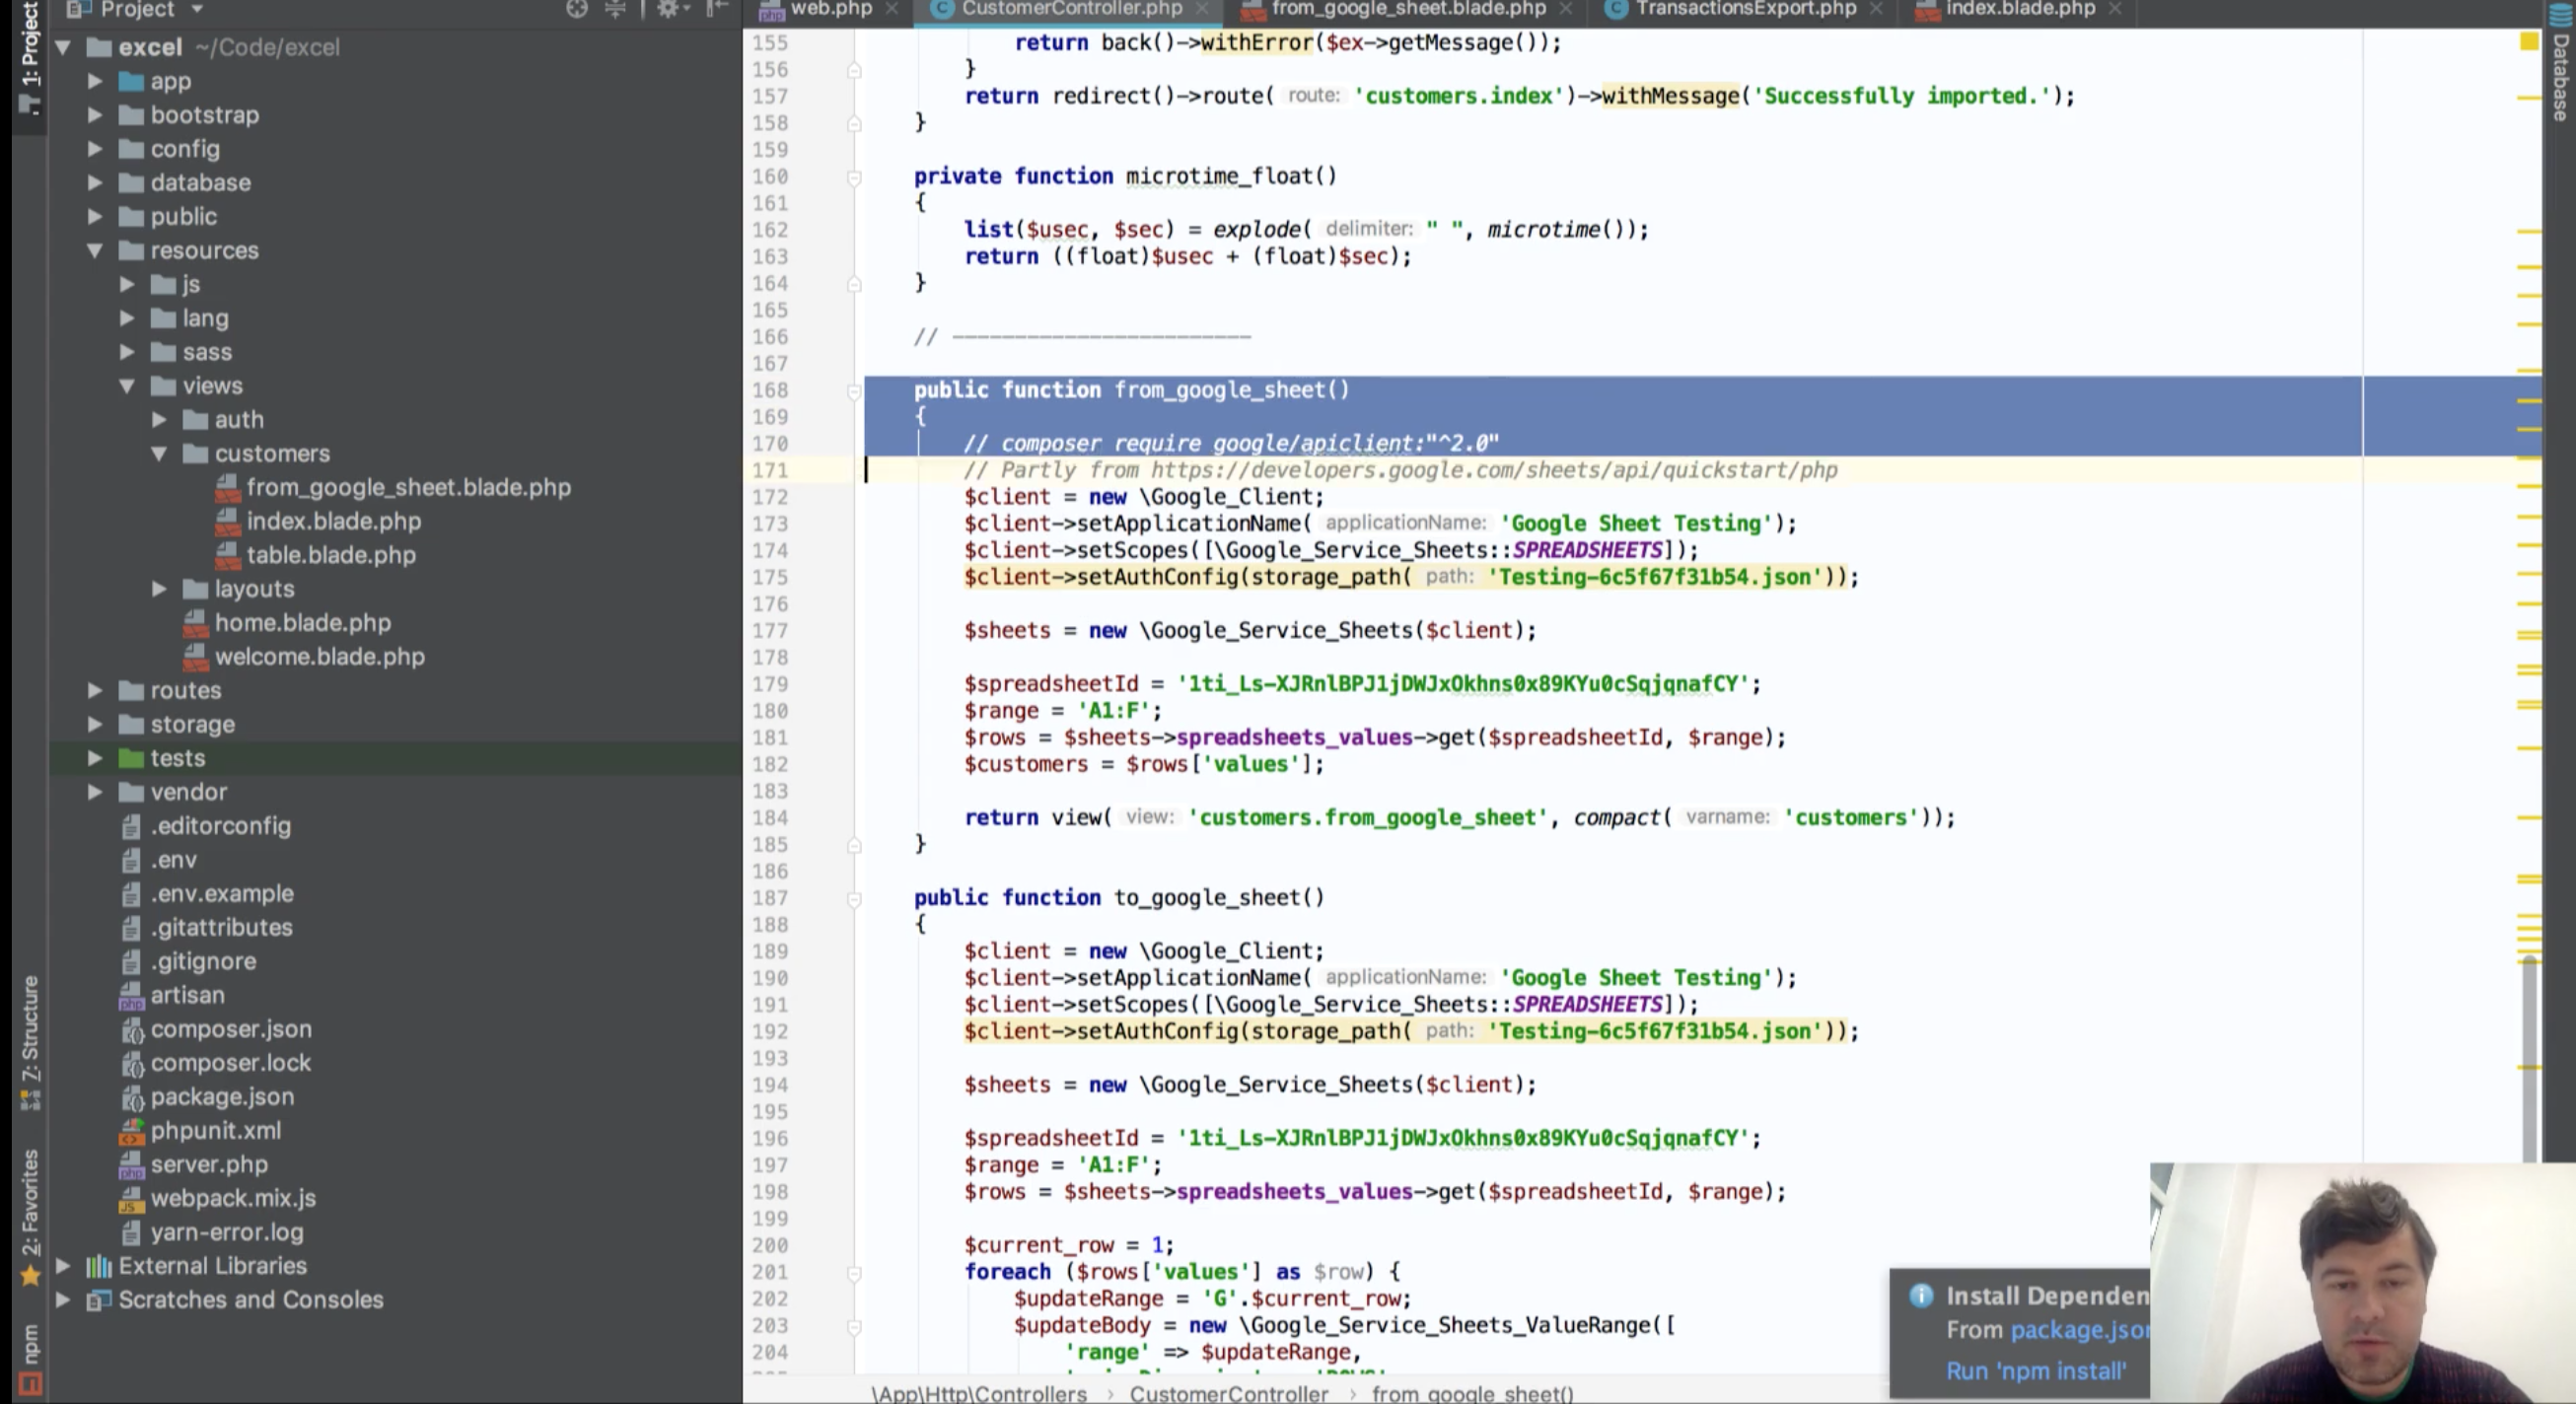Image resolution: width=2576 pixels, height=1404 pixels.
Task: Click the yellow warning stripe marker beside line 157
Action: tap(2528, 98)
